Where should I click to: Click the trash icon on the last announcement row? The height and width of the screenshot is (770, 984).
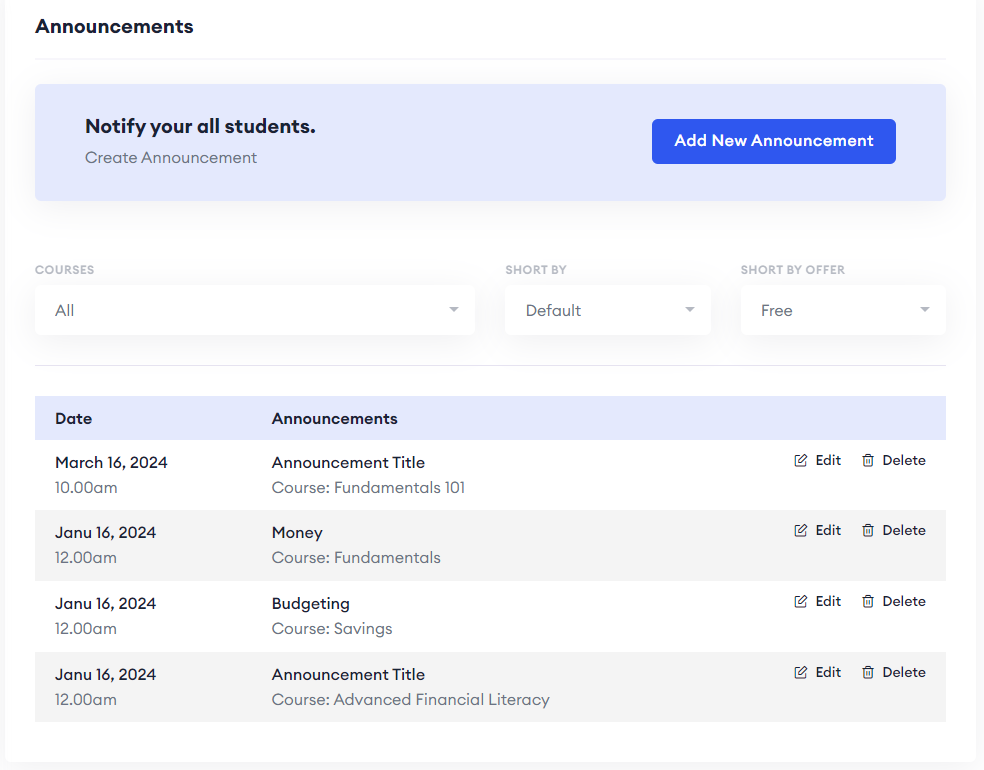868,672
